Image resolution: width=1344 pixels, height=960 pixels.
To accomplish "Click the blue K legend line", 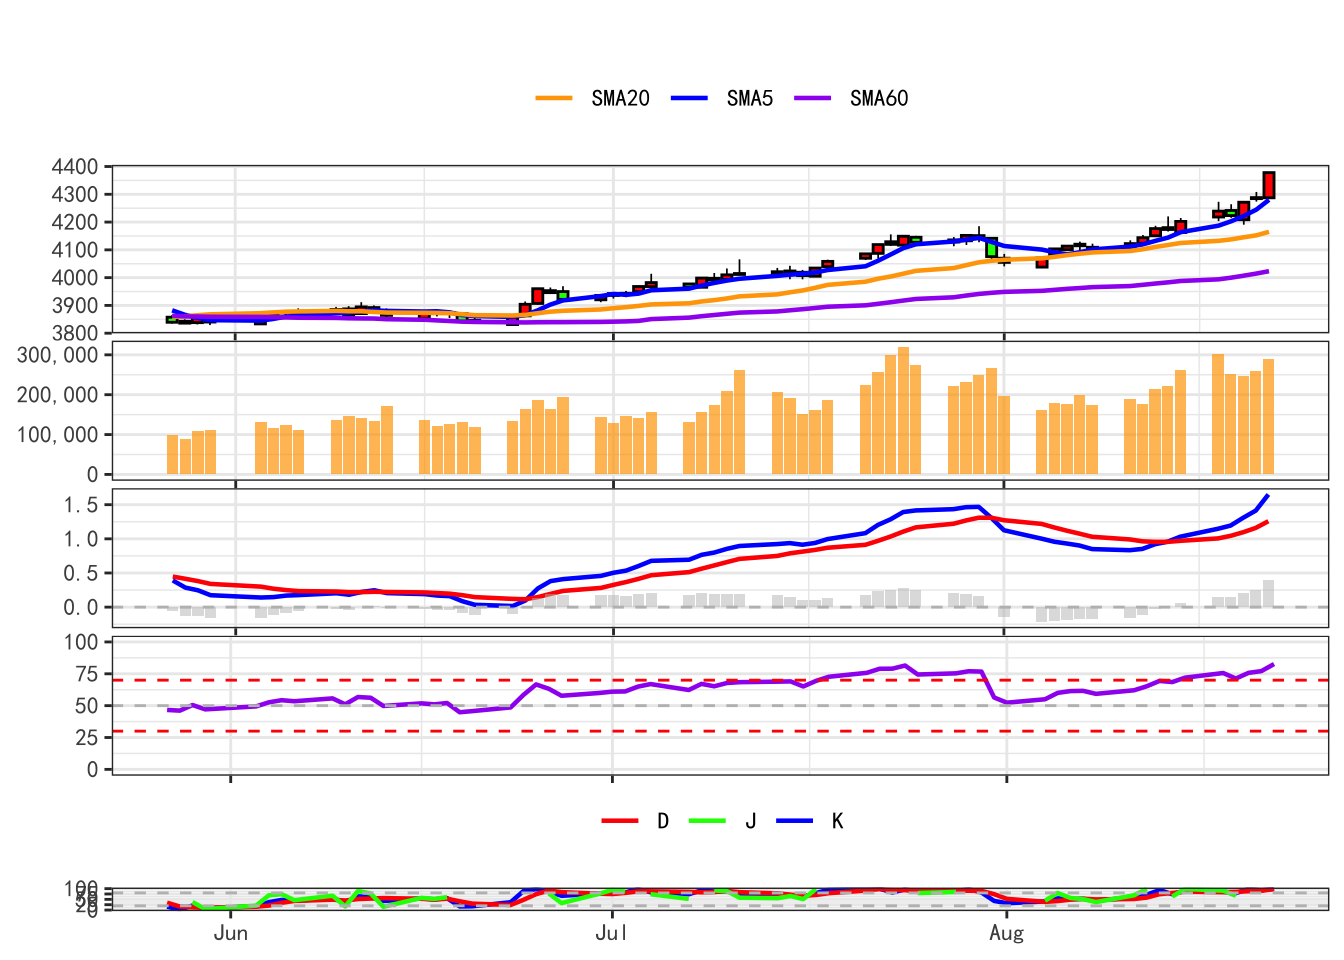I will pyautogui.click(x=794, y=821).
